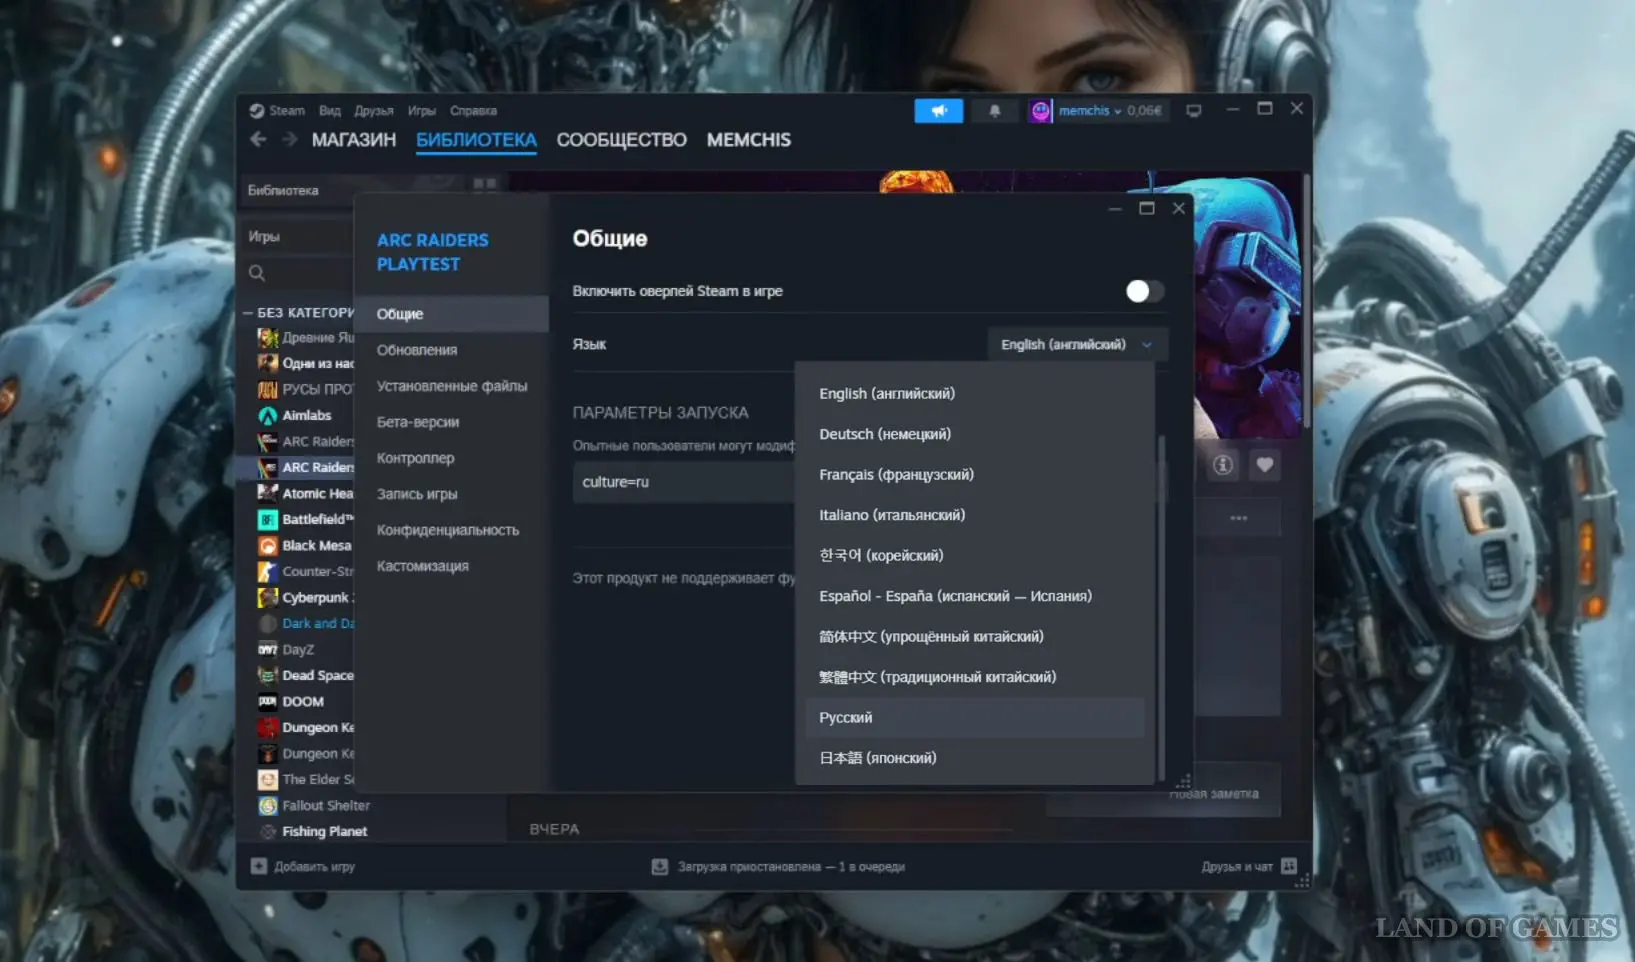Click the game info icon

point(1222,465)
